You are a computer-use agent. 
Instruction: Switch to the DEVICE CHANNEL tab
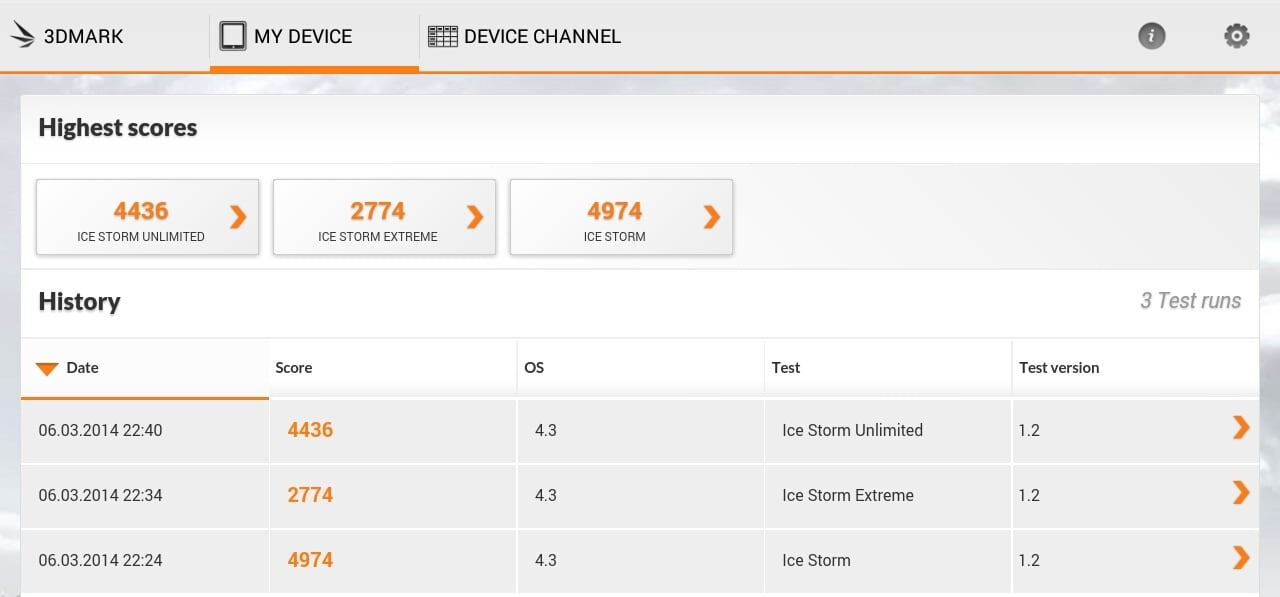(x=524, y=36)
